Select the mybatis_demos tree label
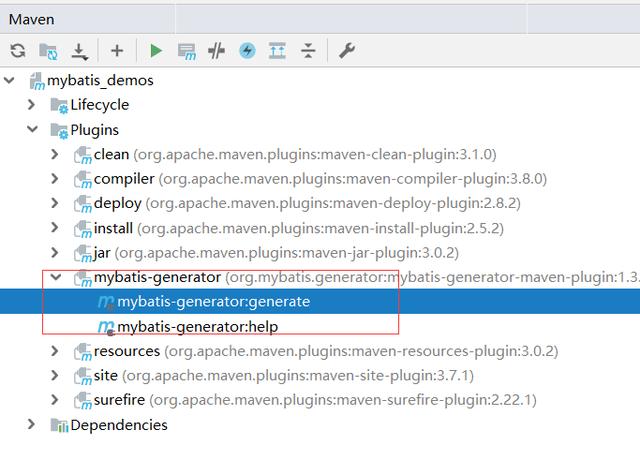Screen dimensions: 640x460 point(100,80)
